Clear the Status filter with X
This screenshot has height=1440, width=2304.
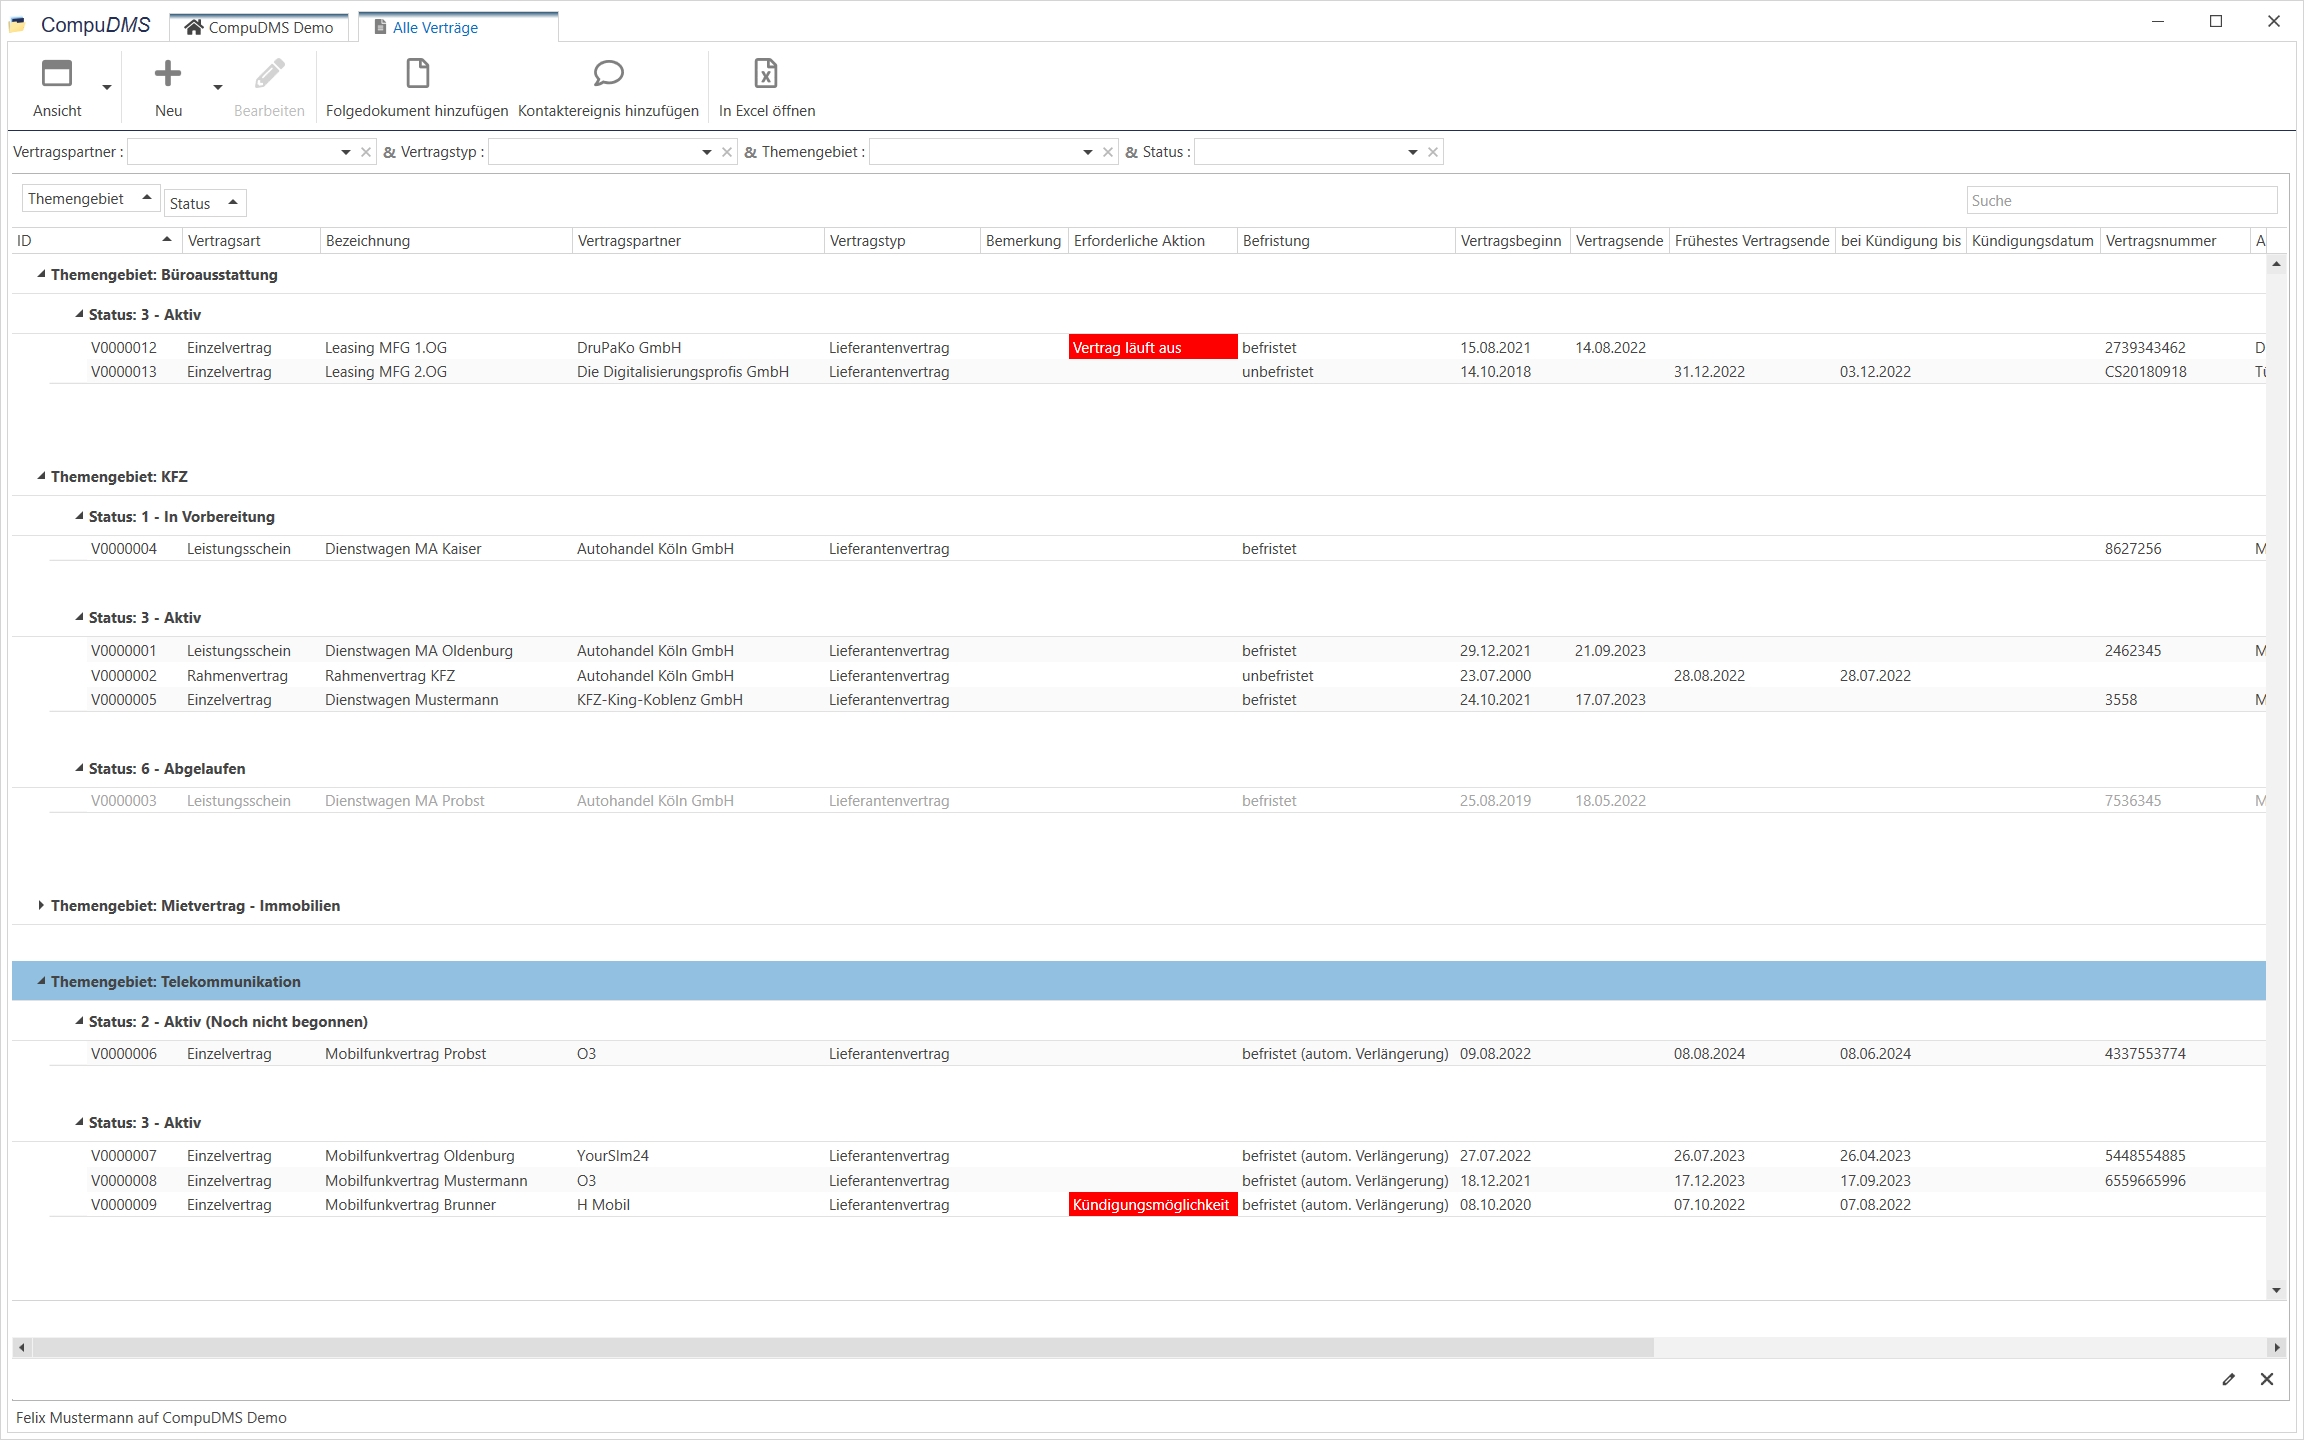1433,152
